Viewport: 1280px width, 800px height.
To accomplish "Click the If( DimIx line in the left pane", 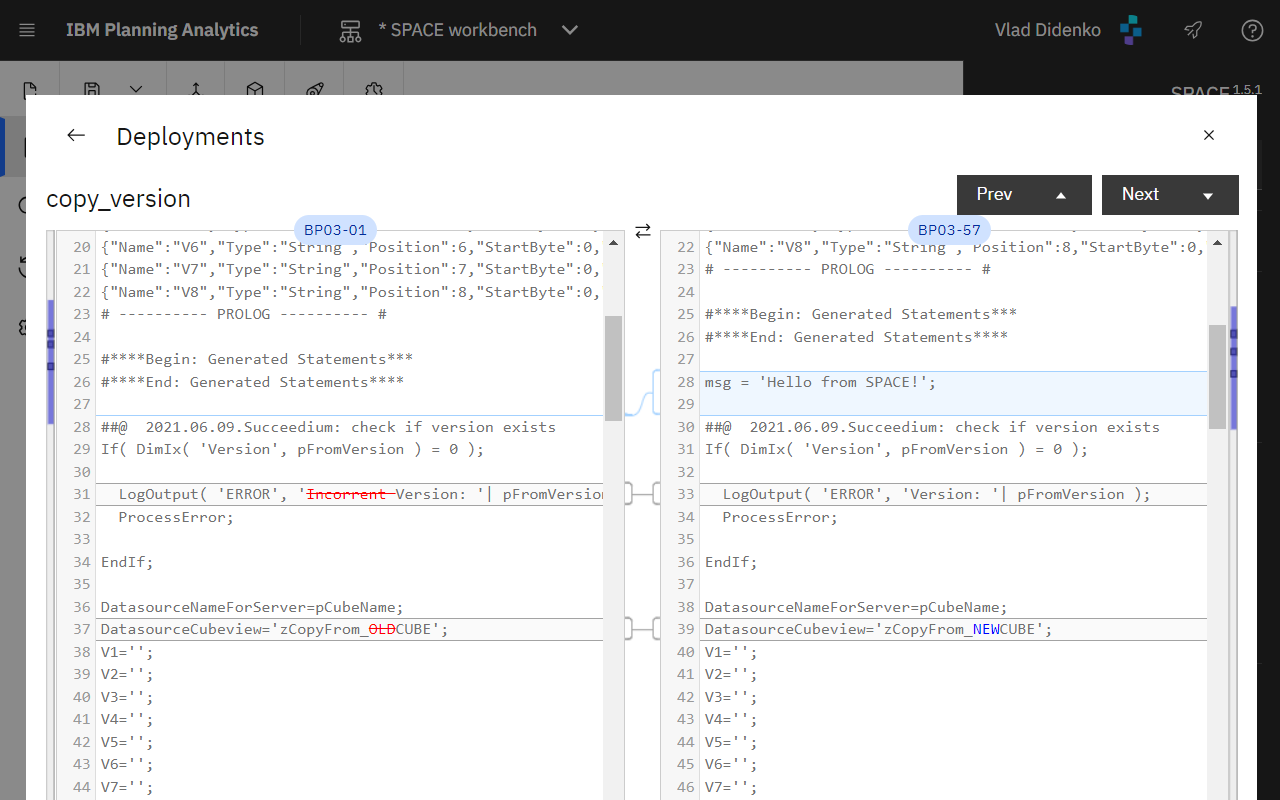I will click(x=292, y=449).
